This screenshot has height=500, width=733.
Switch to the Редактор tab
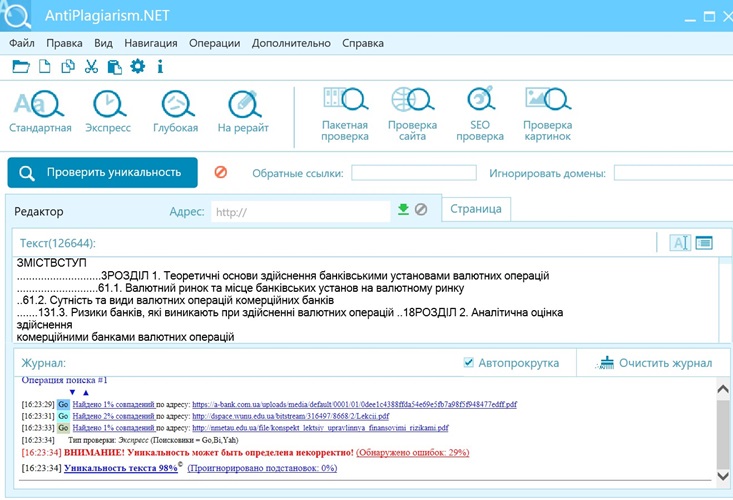[39, 212]
